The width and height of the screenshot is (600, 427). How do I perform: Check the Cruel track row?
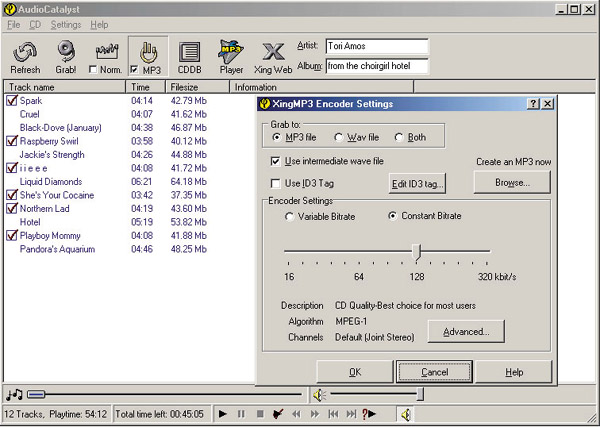click(x=29, y=114)
